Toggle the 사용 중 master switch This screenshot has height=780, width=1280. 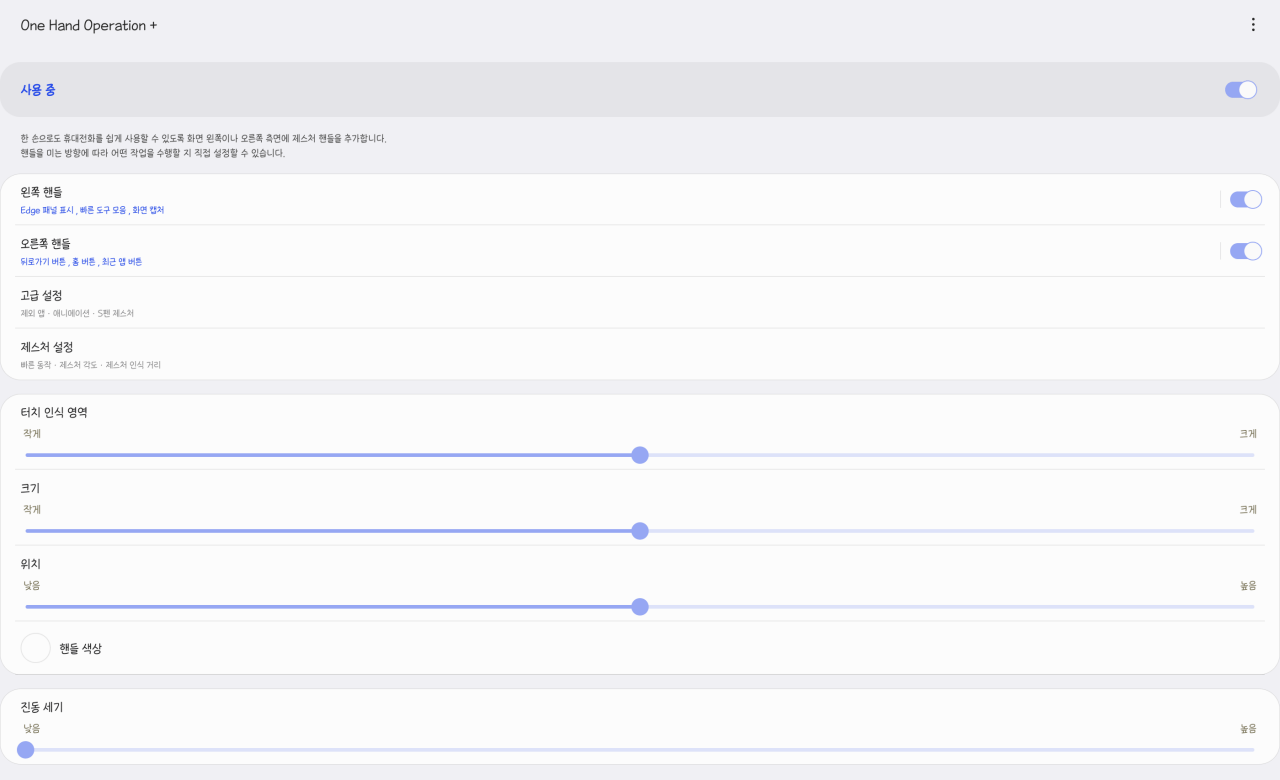1241,90
